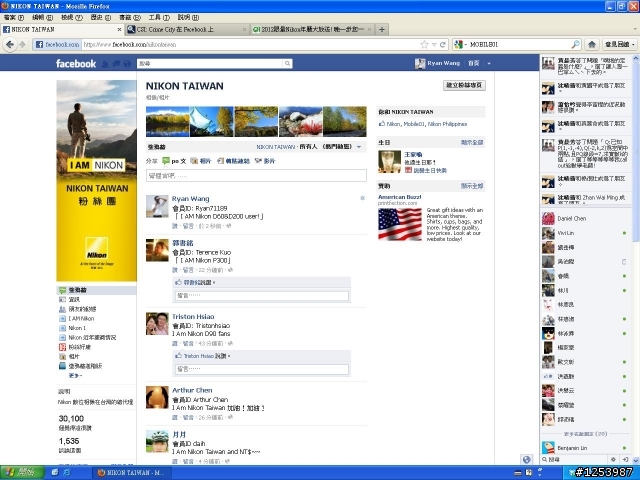Click the American Buzz! ad title
640x480 pixels.
pos(400,197)
